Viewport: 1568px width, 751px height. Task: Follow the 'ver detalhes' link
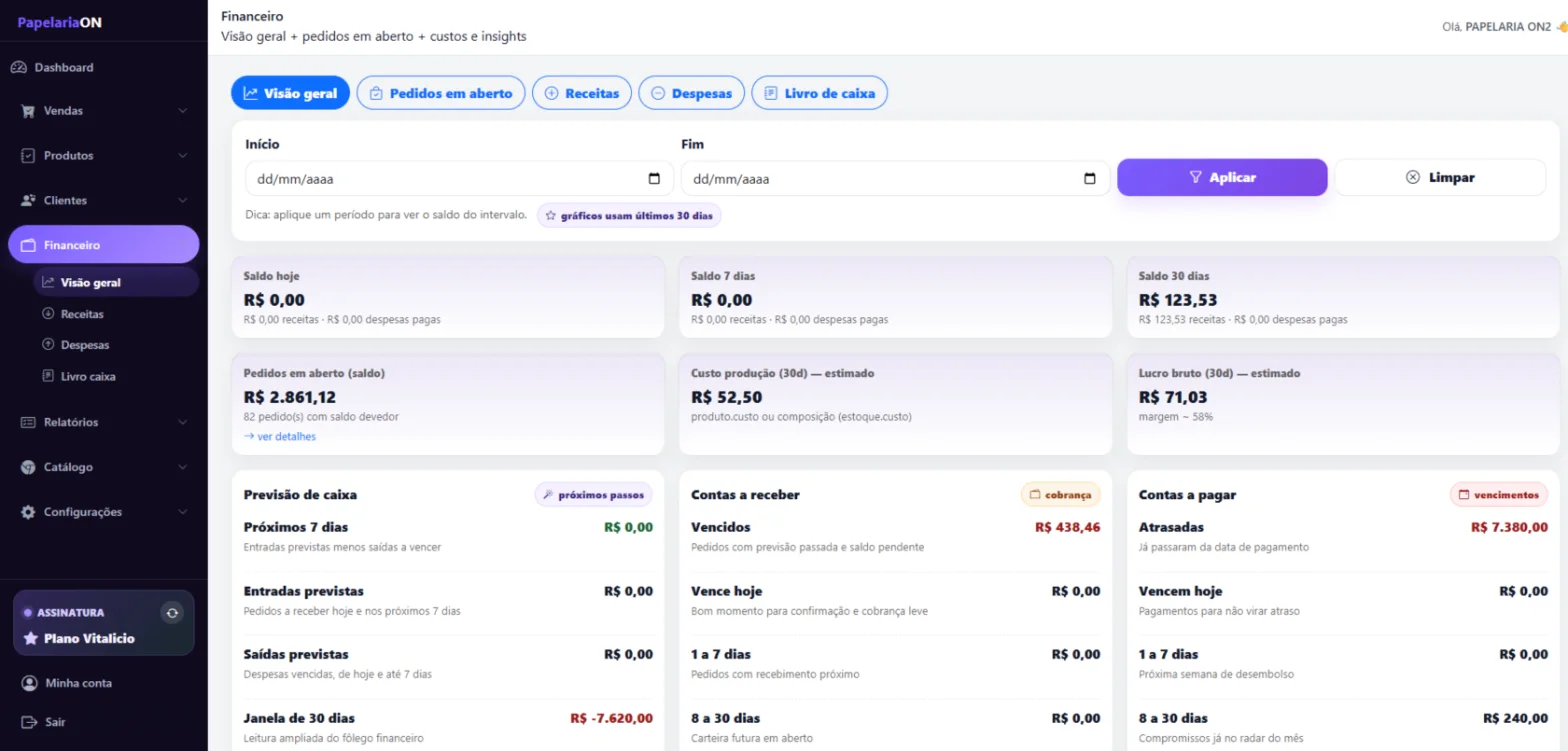[x=280, y=437]
